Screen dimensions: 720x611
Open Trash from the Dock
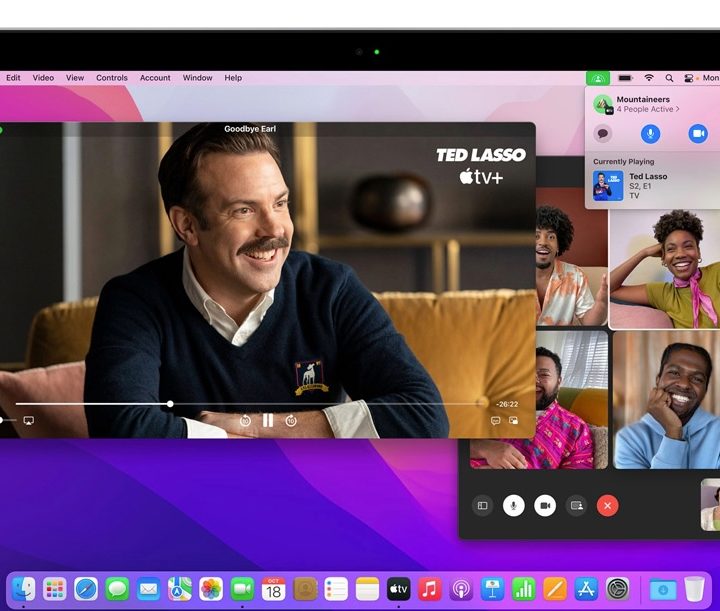(694, 589)
